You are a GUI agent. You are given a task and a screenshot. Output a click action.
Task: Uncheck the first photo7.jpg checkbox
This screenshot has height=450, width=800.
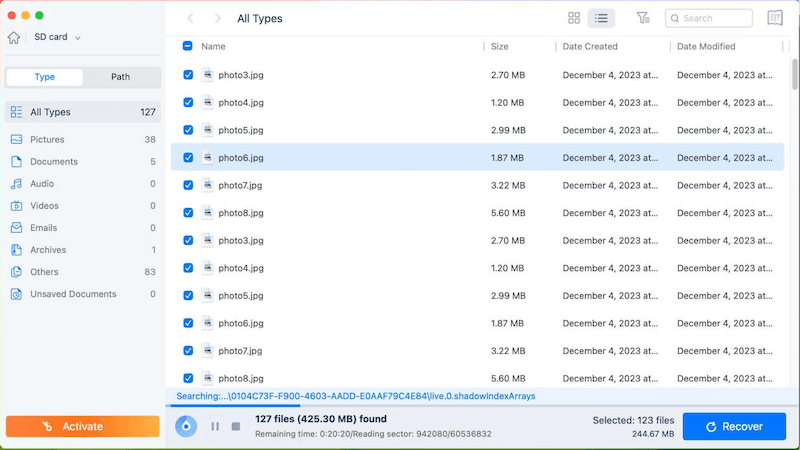[188, 185]
